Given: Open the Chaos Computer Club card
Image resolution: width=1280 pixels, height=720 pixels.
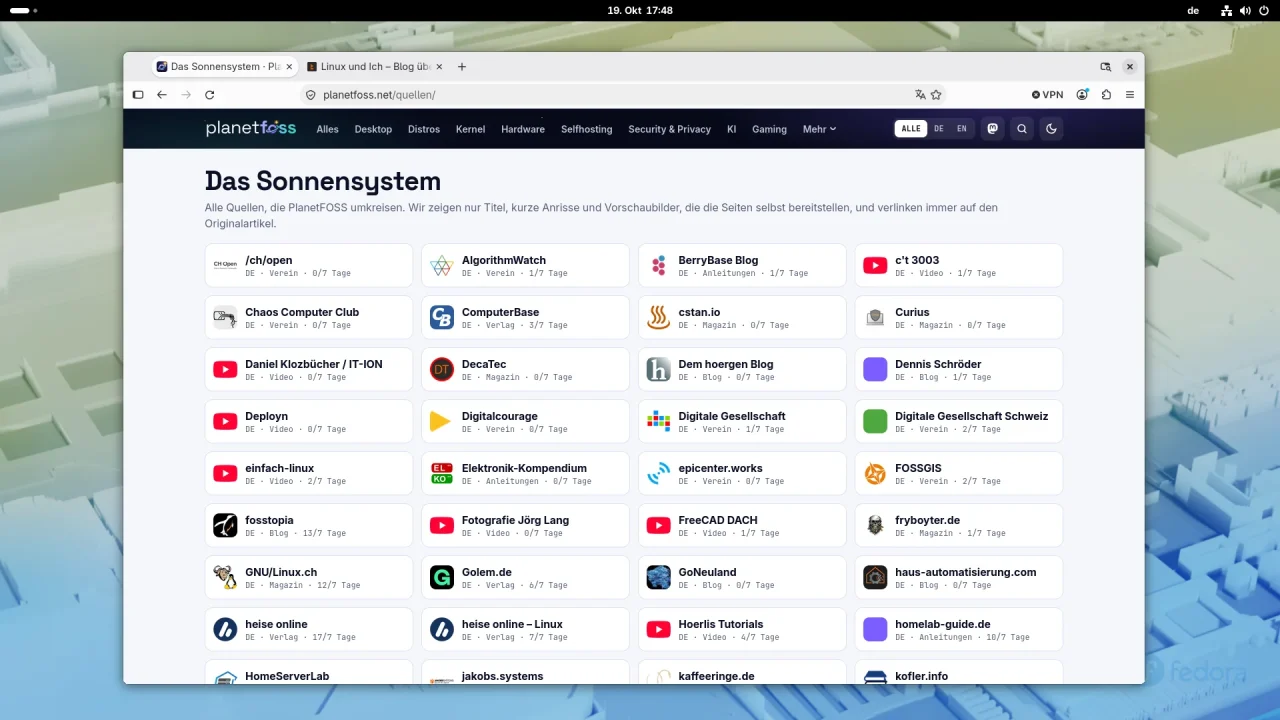Looking at the screenshot, I should (309, 318).
